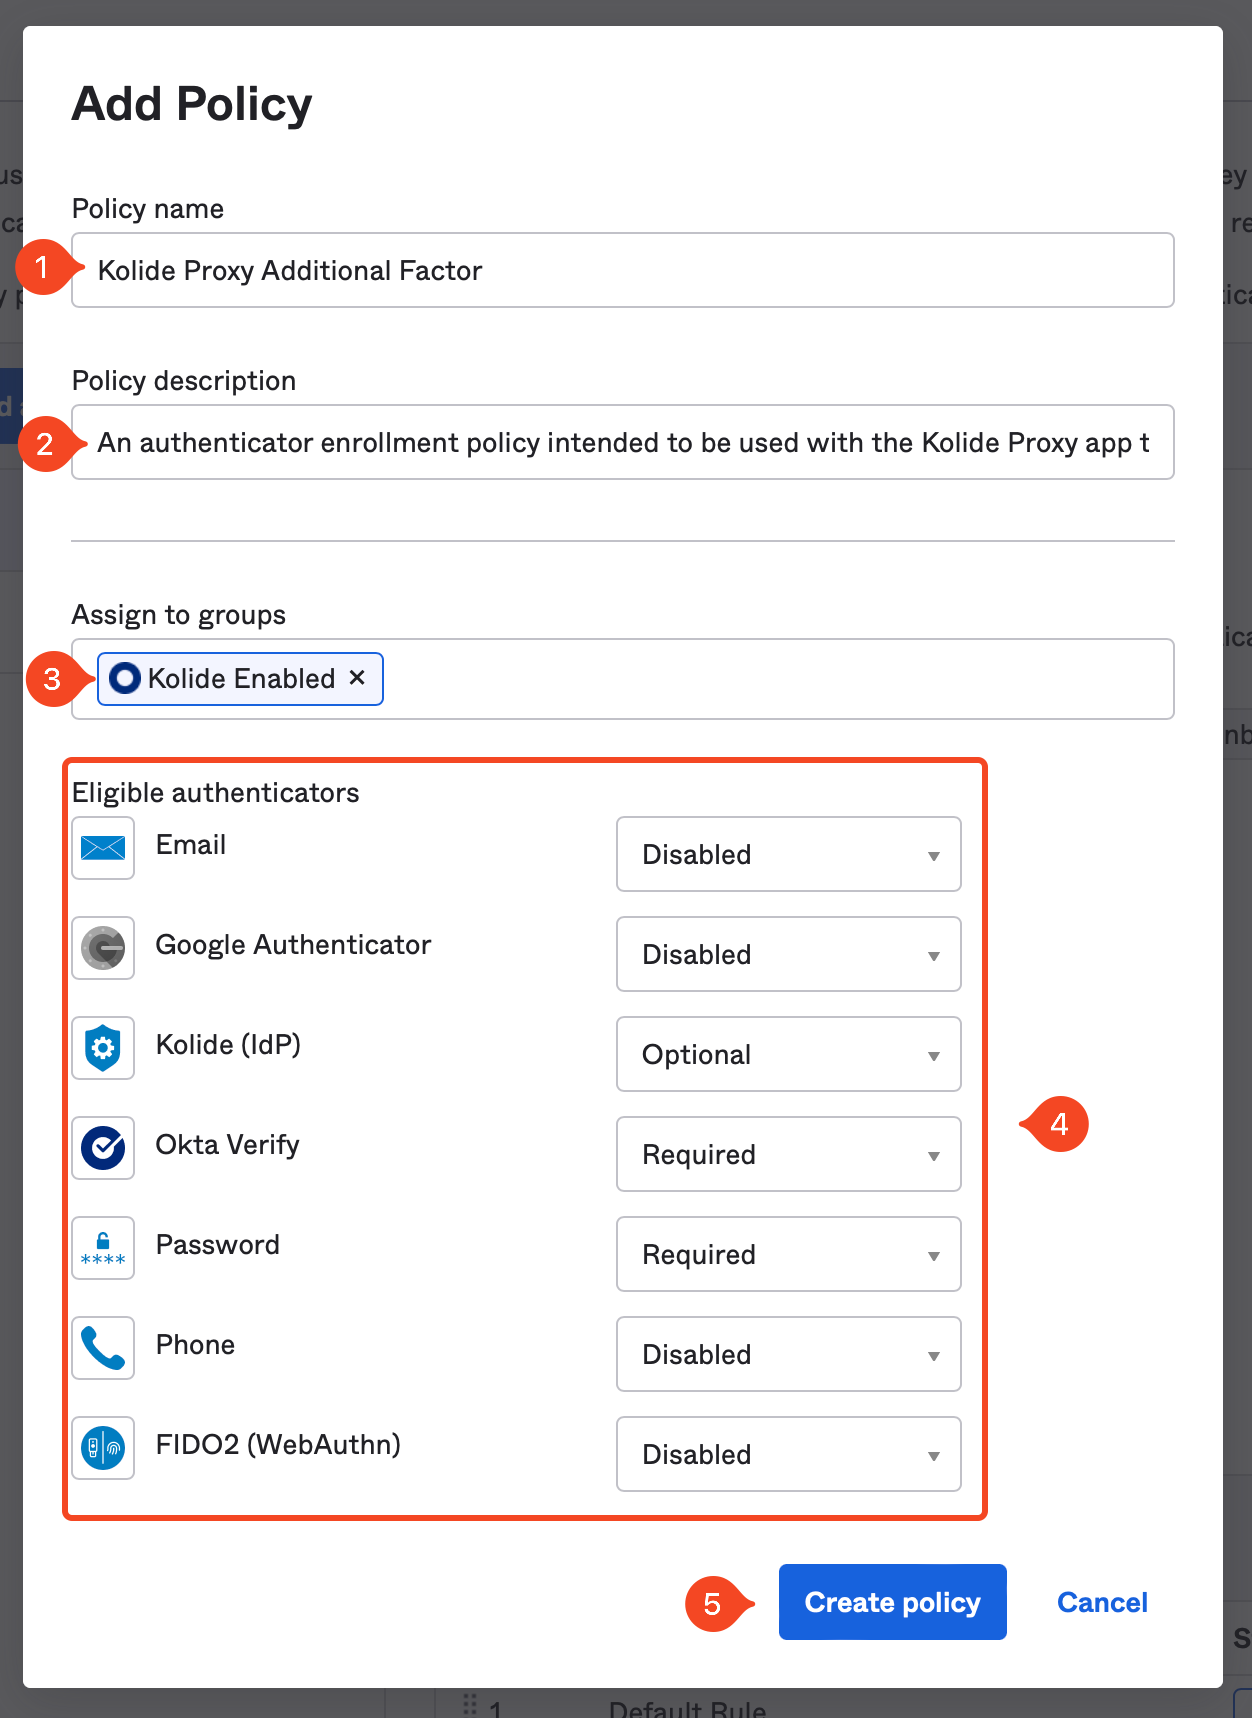Click the Phone authenticator icon

click(x=103, y=1348)
